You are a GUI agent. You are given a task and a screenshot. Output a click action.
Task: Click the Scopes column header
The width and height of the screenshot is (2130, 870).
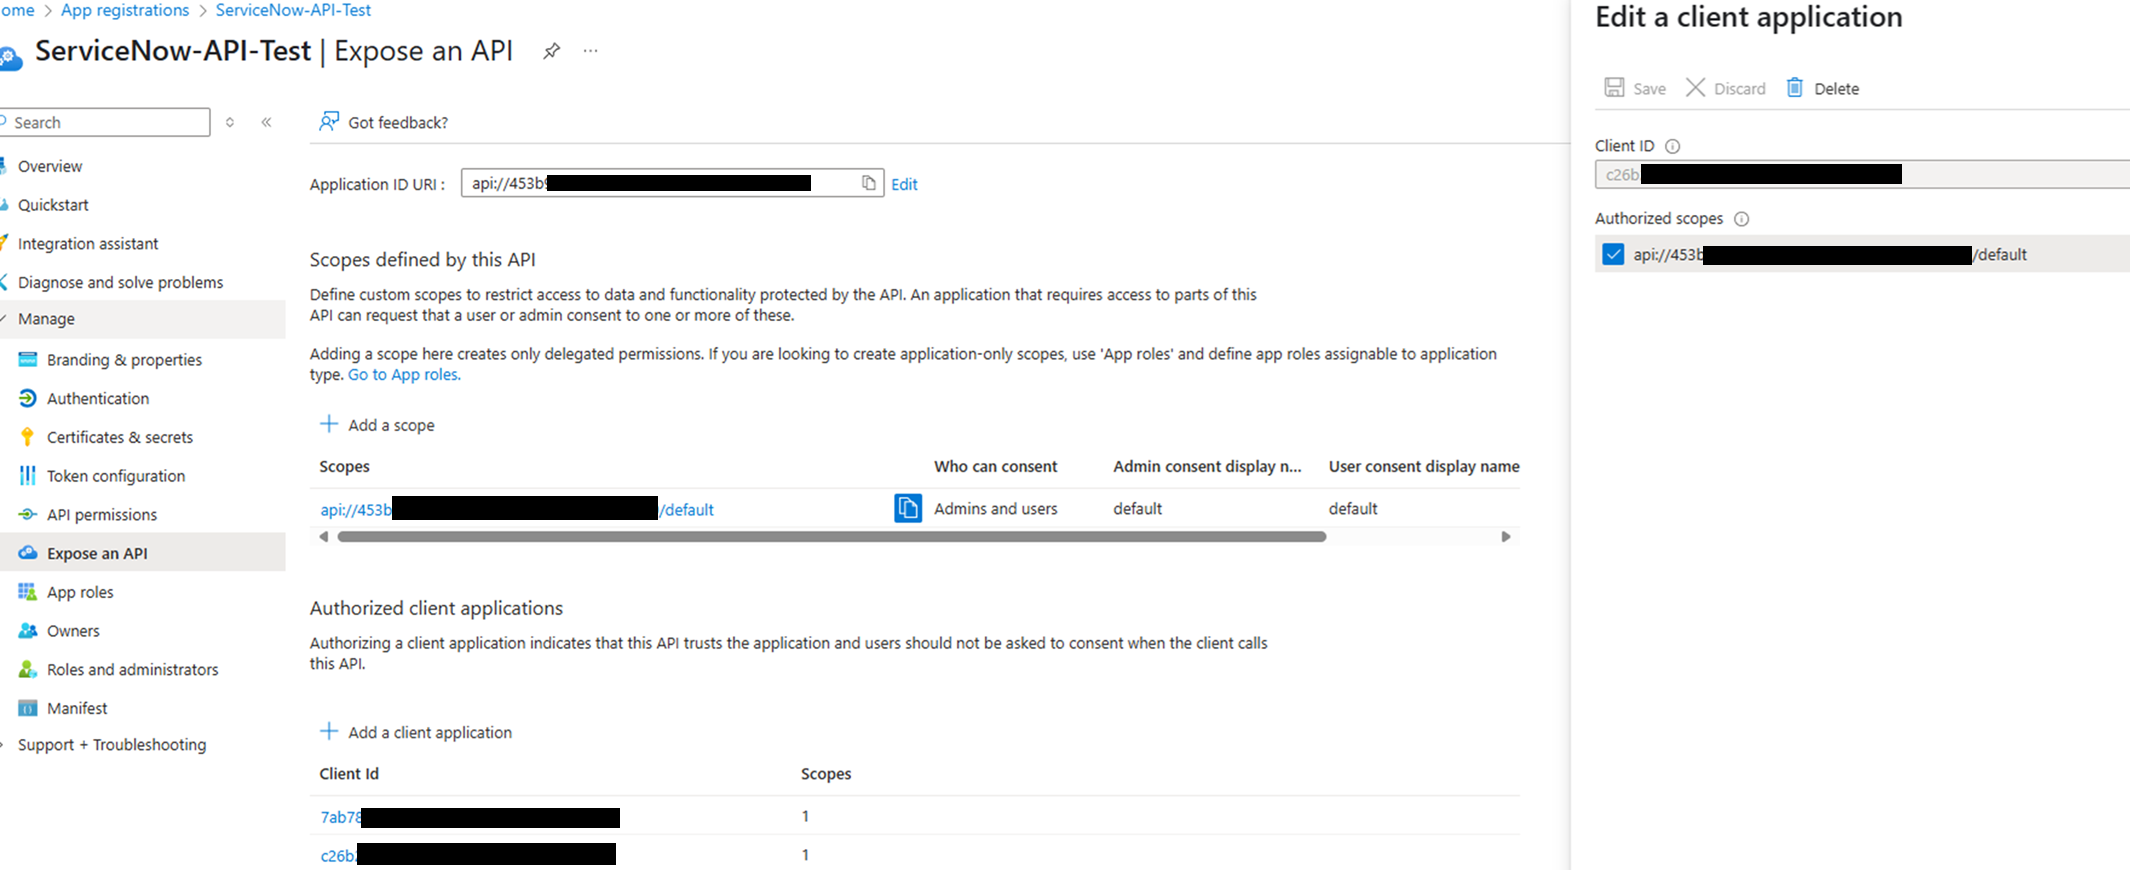click(x=344, y=467)
